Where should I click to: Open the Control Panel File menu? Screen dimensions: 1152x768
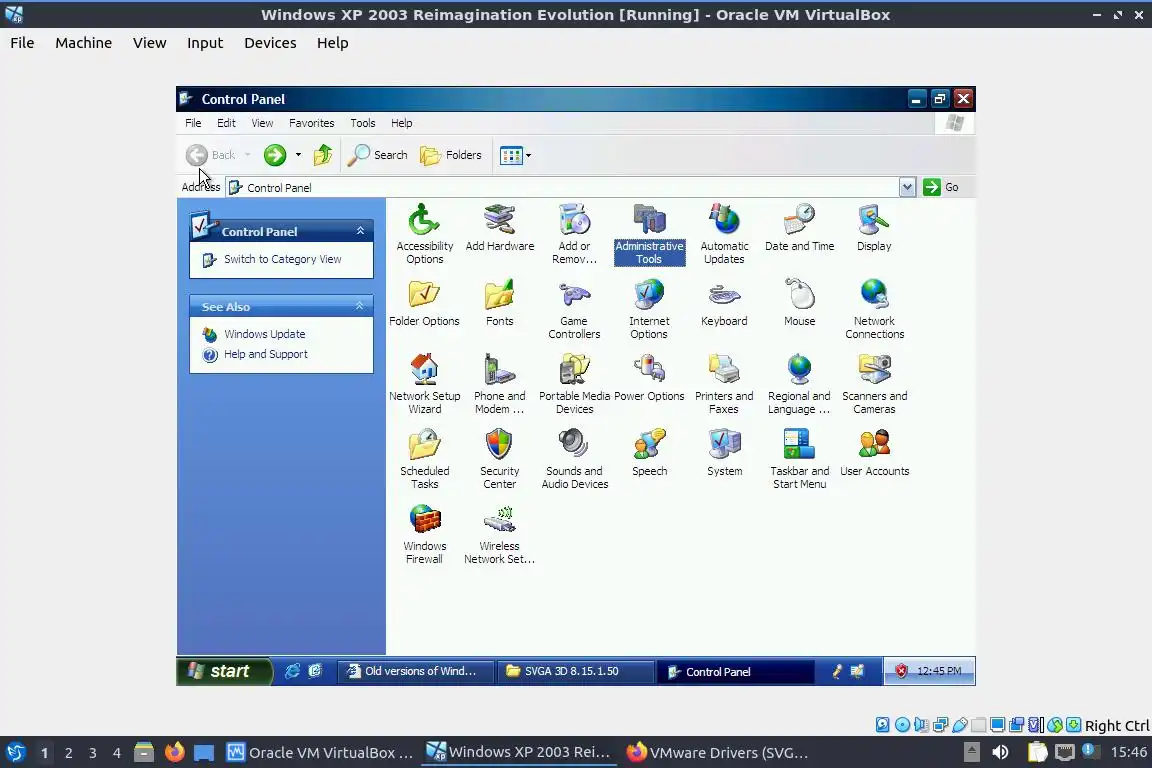[193, 123]
